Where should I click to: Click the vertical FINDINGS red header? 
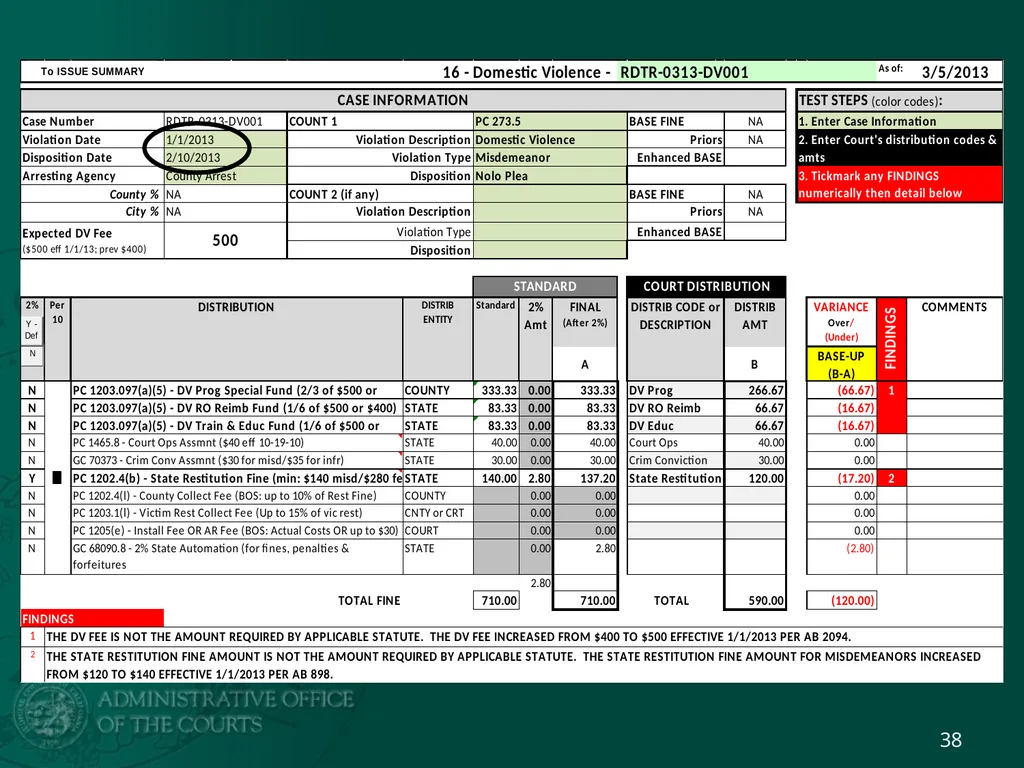(x=891, y=339)
